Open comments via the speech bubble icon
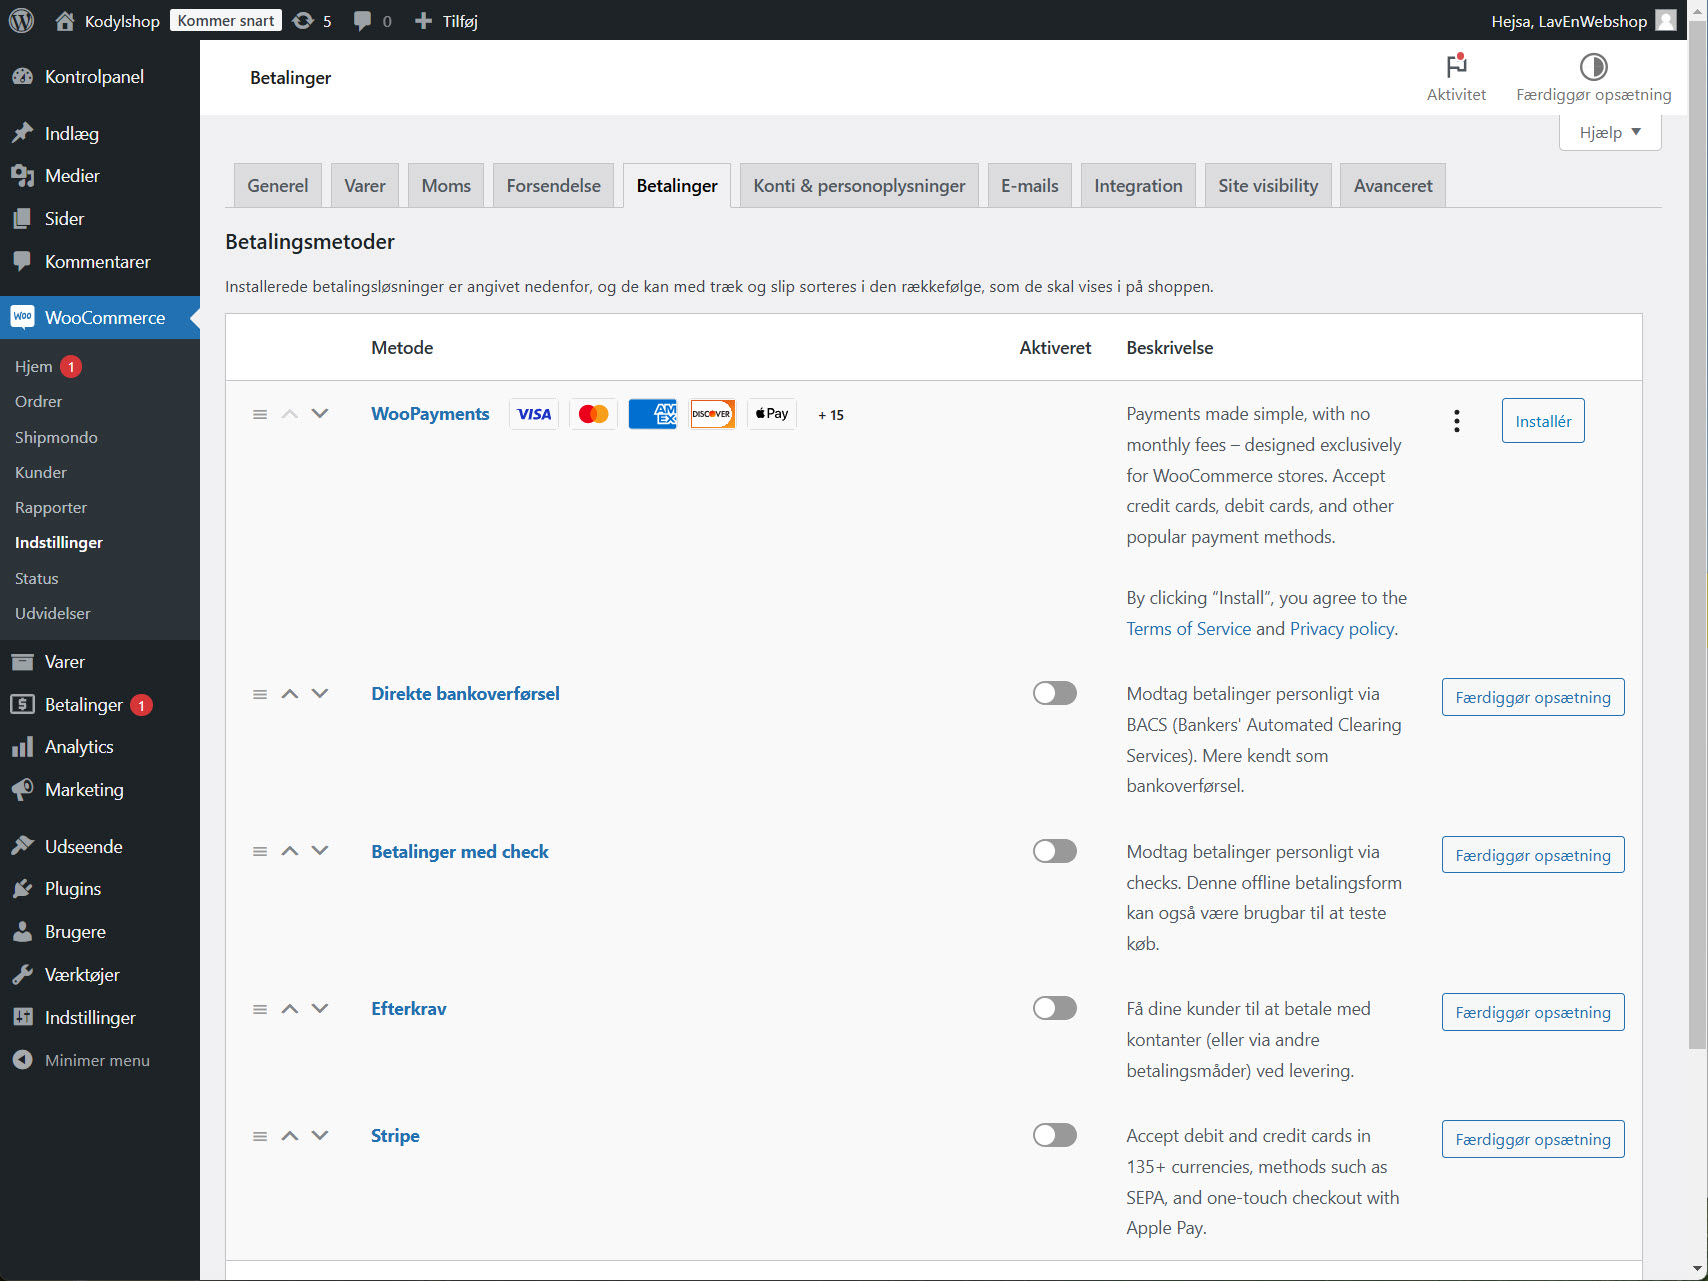This screenshot has width=1708, height=1281. (361, 20)
